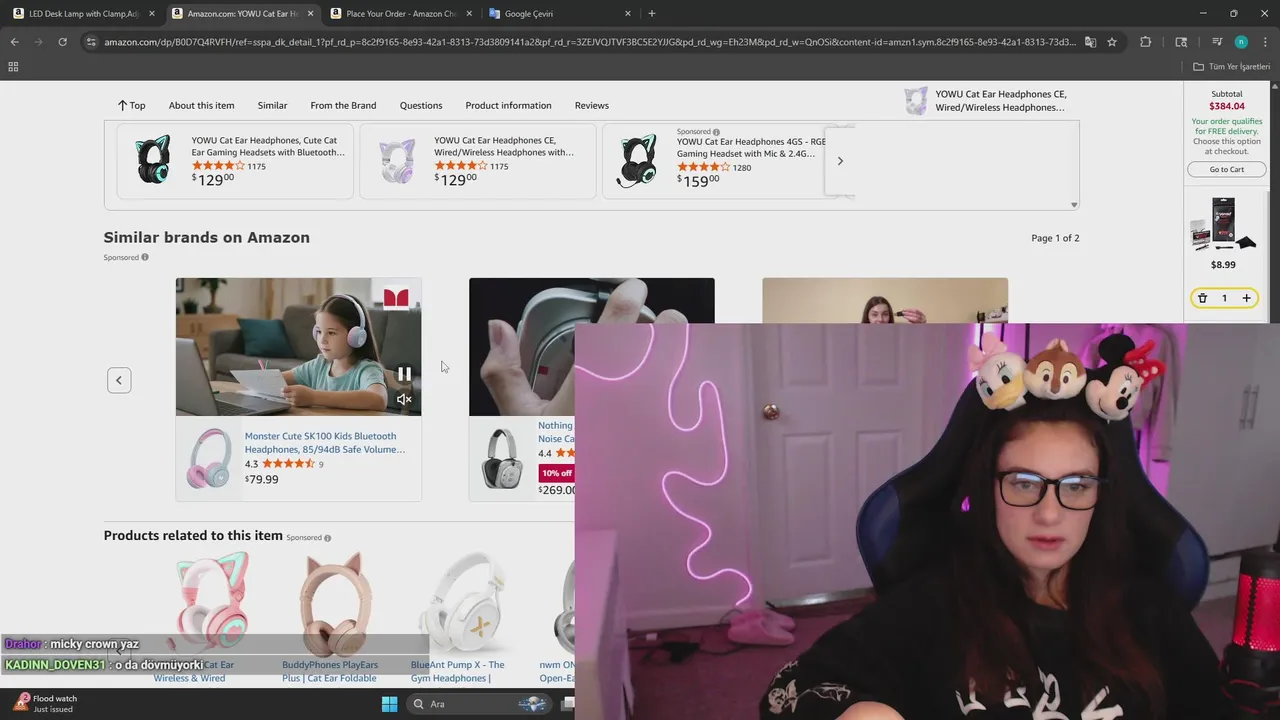Jump to About this item section
The width and height of the screenshot is (1280, 720).
tap(202, 105)
